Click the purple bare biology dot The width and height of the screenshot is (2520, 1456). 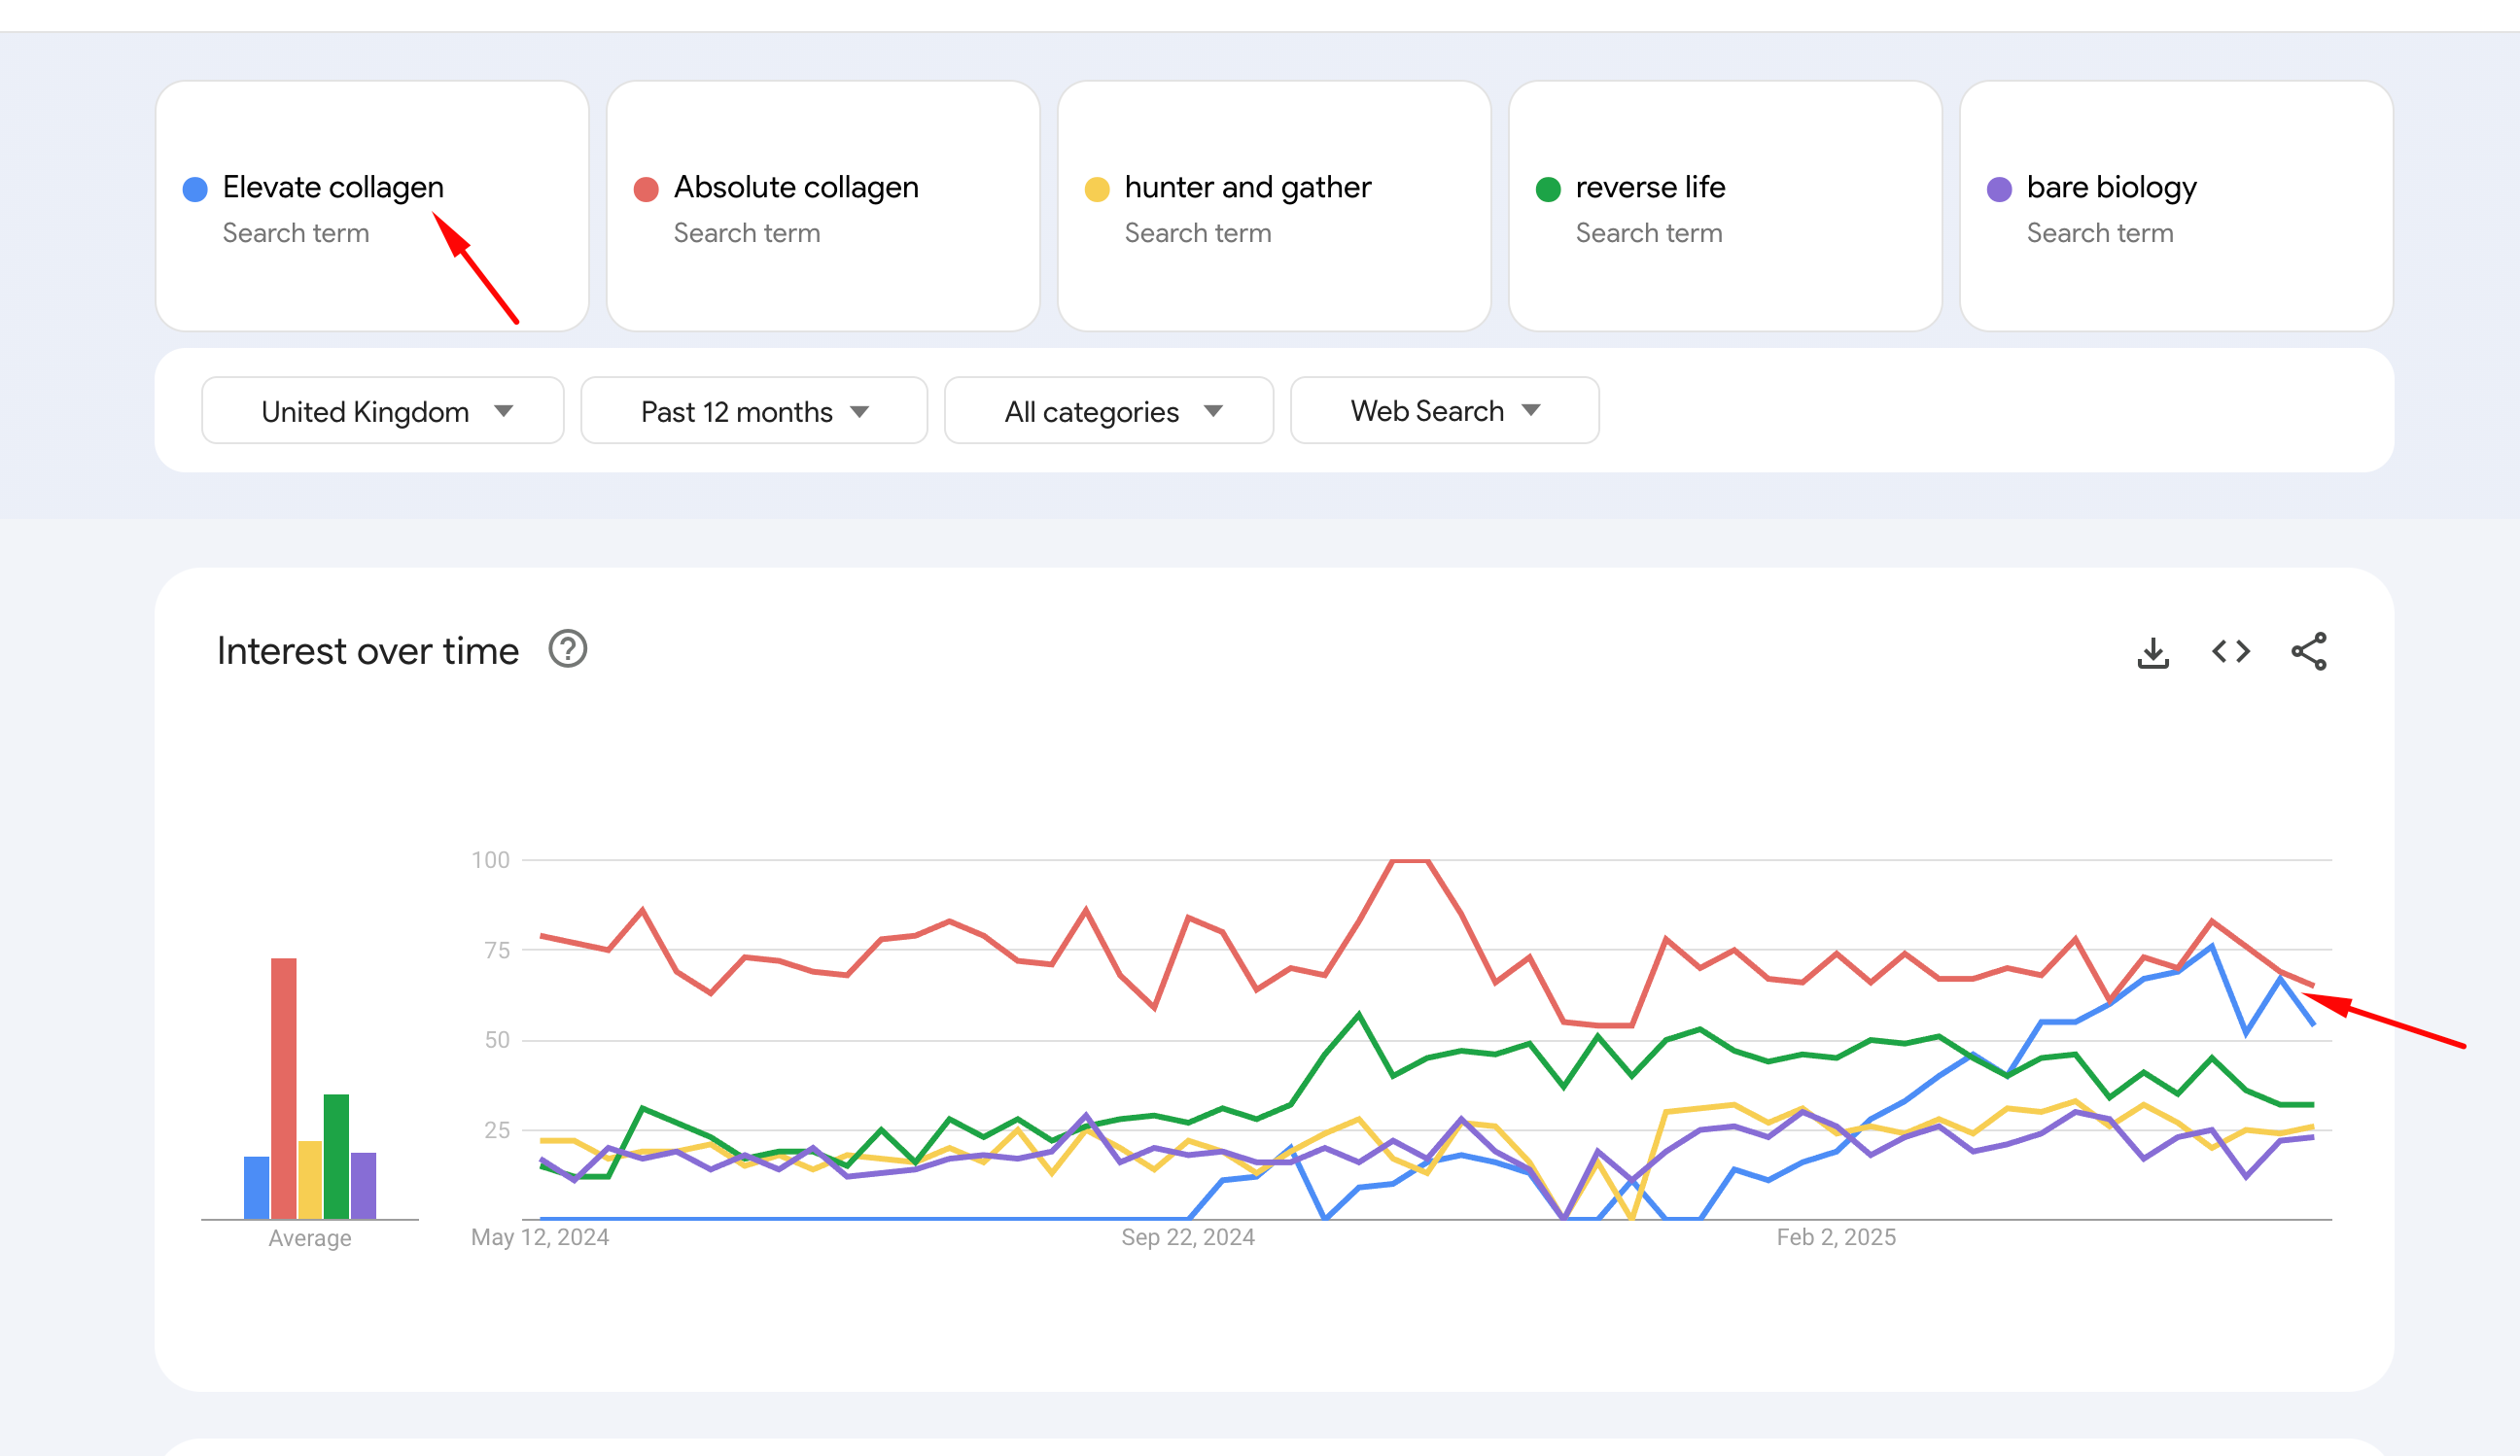[1999, 189]
